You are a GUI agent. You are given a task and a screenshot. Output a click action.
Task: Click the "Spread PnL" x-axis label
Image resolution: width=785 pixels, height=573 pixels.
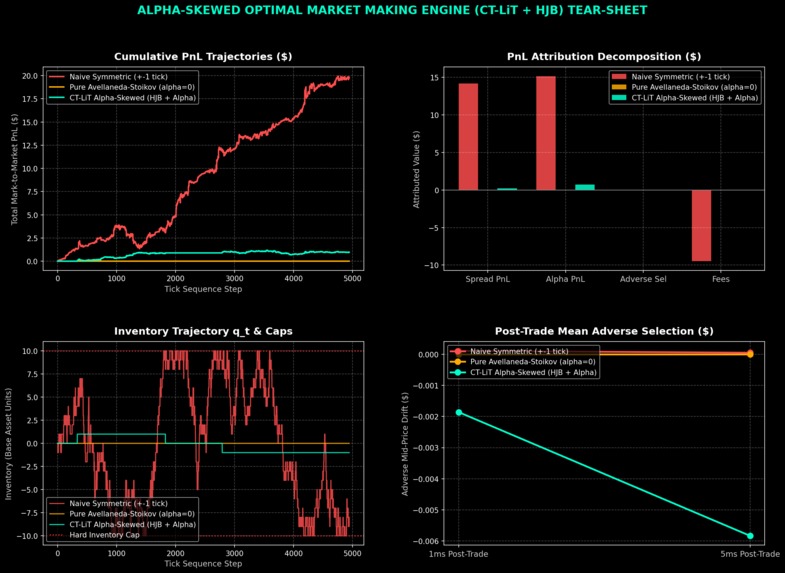(x=488, y=279)
